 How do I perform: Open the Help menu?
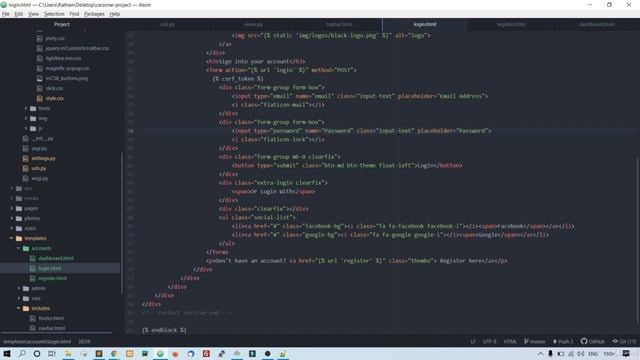click(x=115, y=14)
